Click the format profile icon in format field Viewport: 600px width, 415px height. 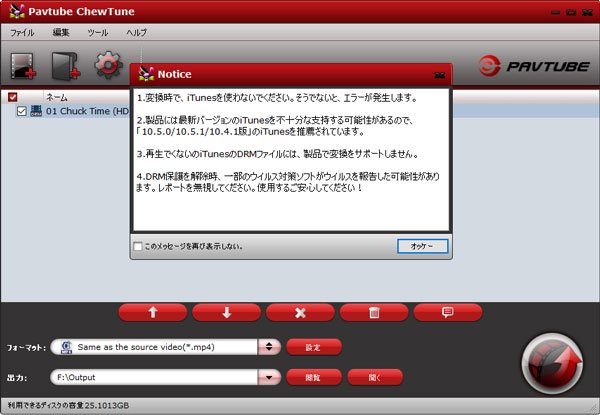67,347
